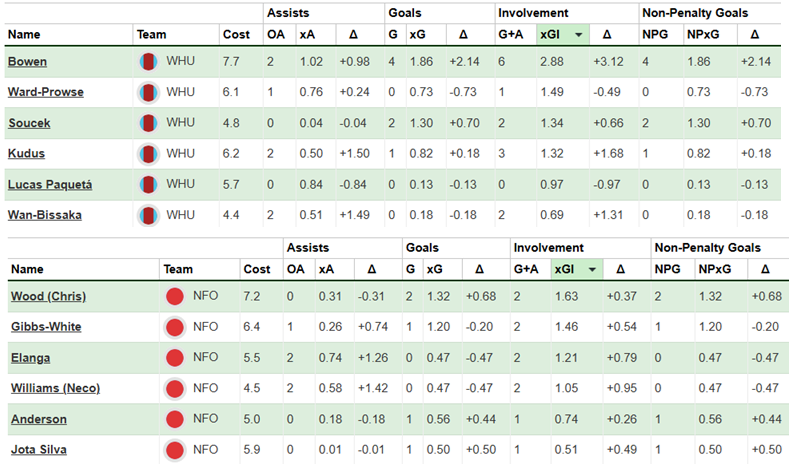
Task: Click the Forest badge in Elanga's row
Action: [174, 357]
